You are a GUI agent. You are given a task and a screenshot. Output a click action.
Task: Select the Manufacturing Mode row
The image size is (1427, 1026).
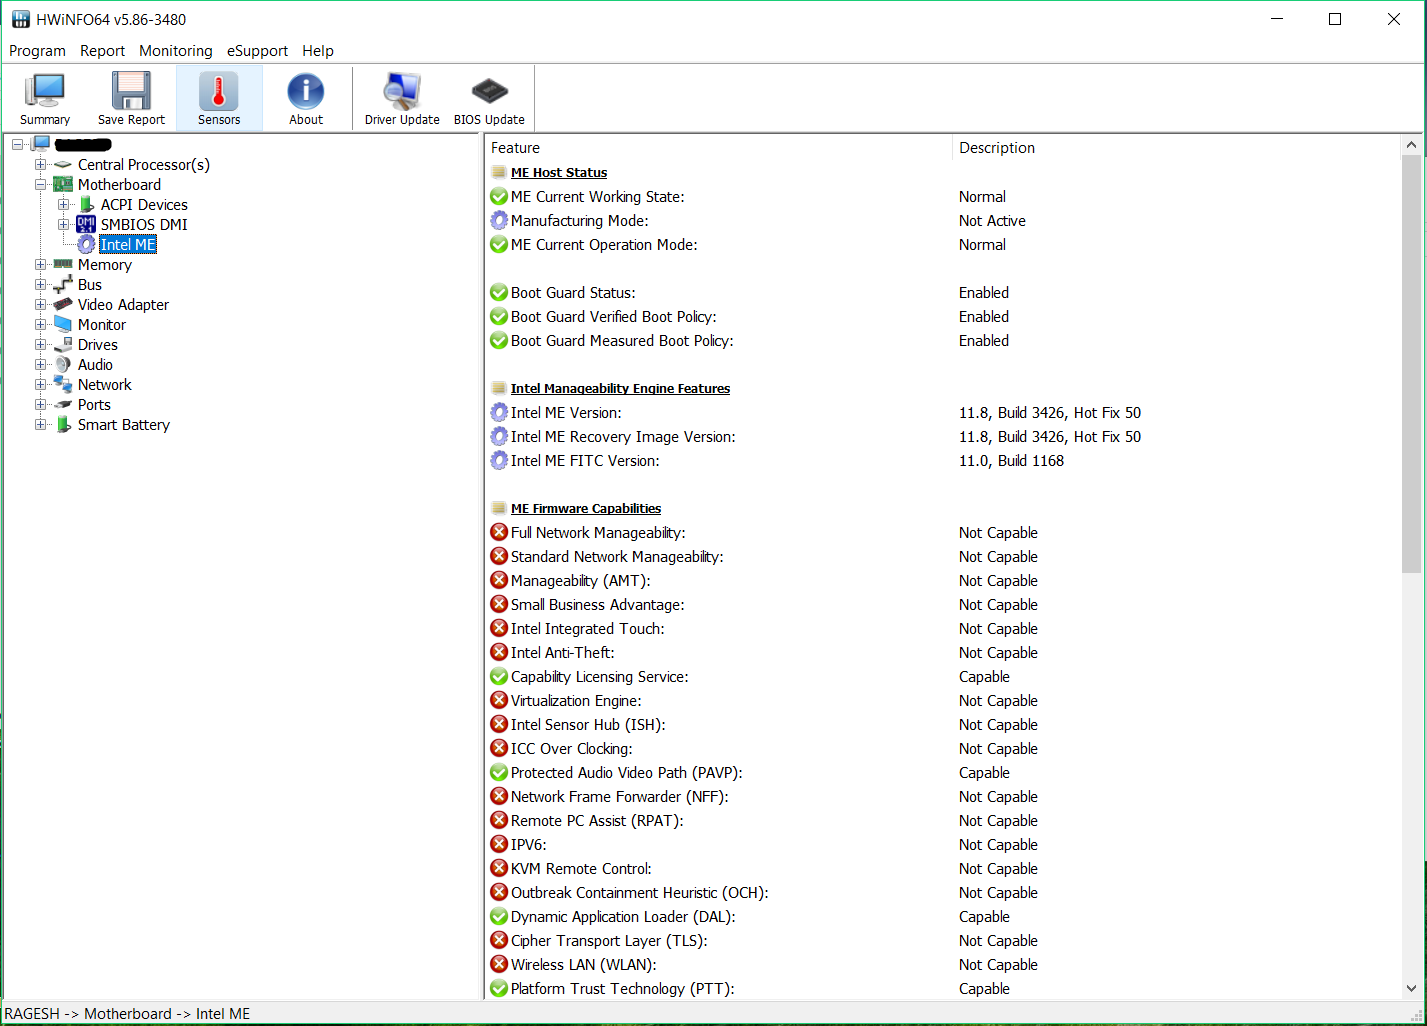[943, 221]
